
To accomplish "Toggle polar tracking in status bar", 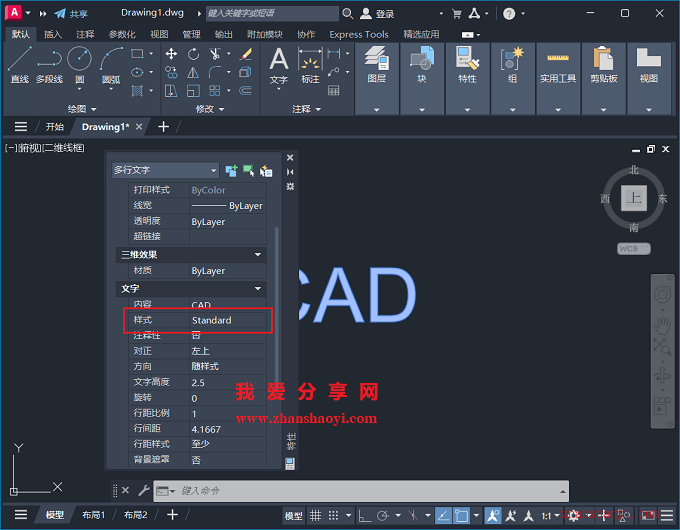I will click(x=382, y=515).
